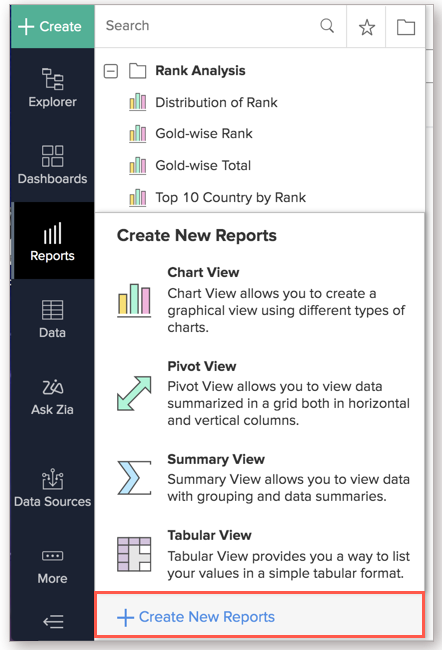Choose the Pivot View arrow icon
Screen dimensions: 442x650
134,393
